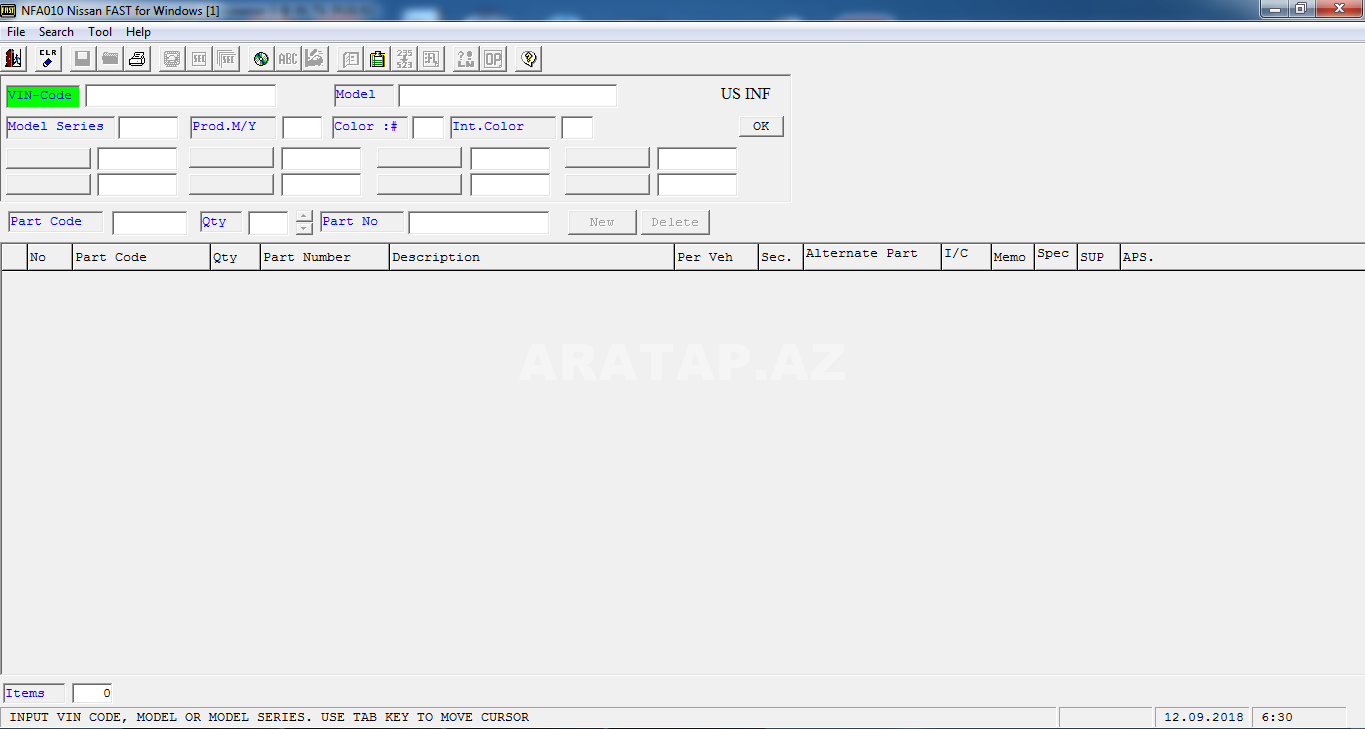Click the CLR clear eraser icon
Screen dimensions: 1365x729
tap(48, 59)
